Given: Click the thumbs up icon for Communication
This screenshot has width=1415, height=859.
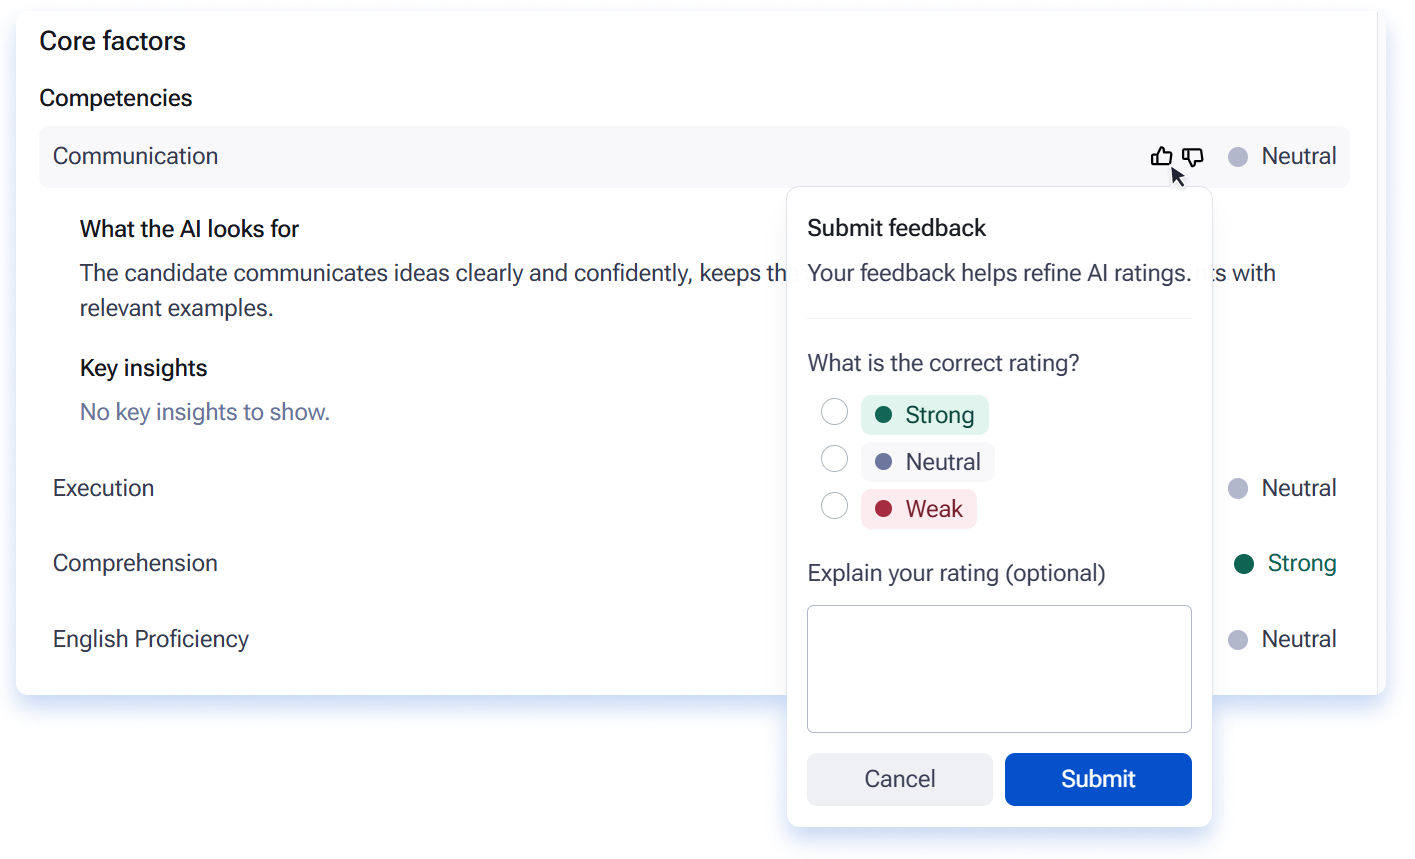Looking at the screenshot, I should (1161, 156).
